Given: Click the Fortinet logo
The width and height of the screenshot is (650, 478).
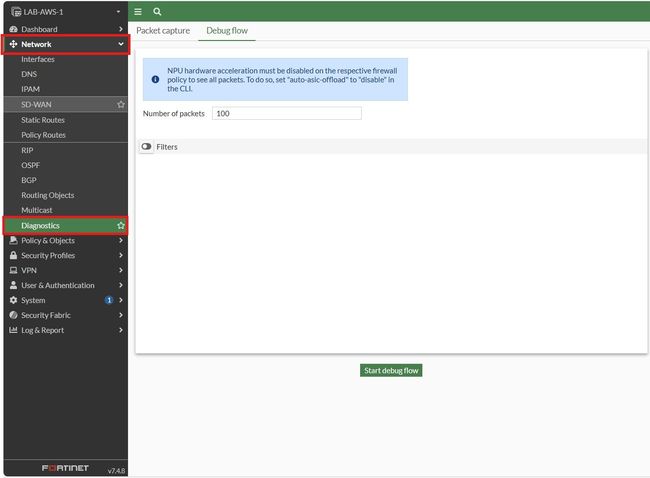Looking at the screenshot, I should 65,468.
